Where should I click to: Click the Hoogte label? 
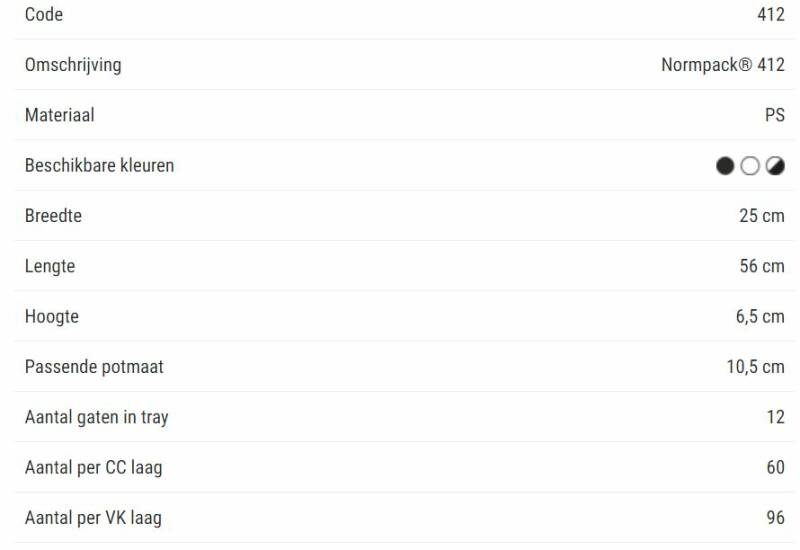[52, 317]
